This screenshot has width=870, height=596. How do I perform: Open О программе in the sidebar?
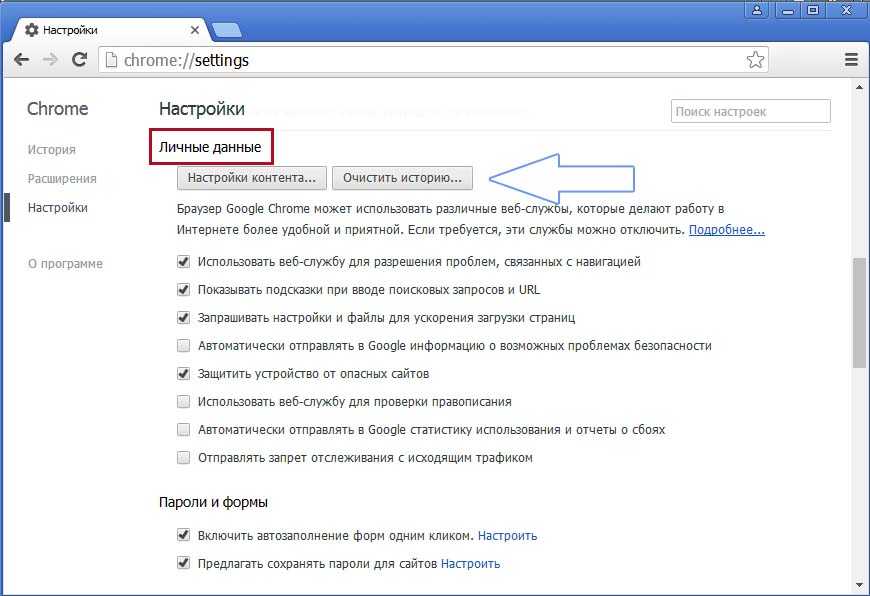pos(65,264)
